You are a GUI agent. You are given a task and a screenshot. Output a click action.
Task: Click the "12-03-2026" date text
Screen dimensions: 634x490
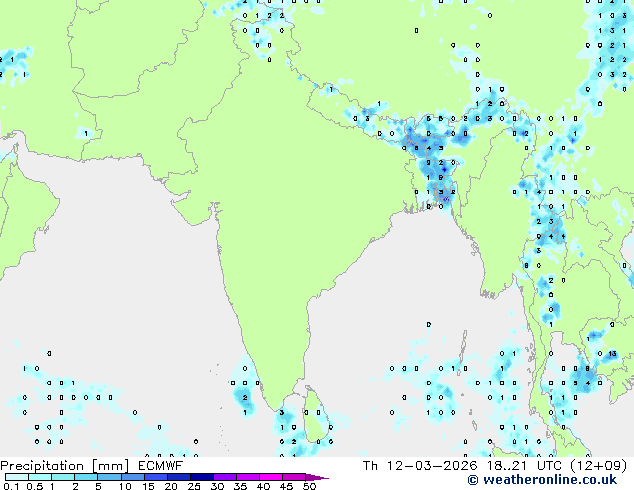tap(432, 465)
